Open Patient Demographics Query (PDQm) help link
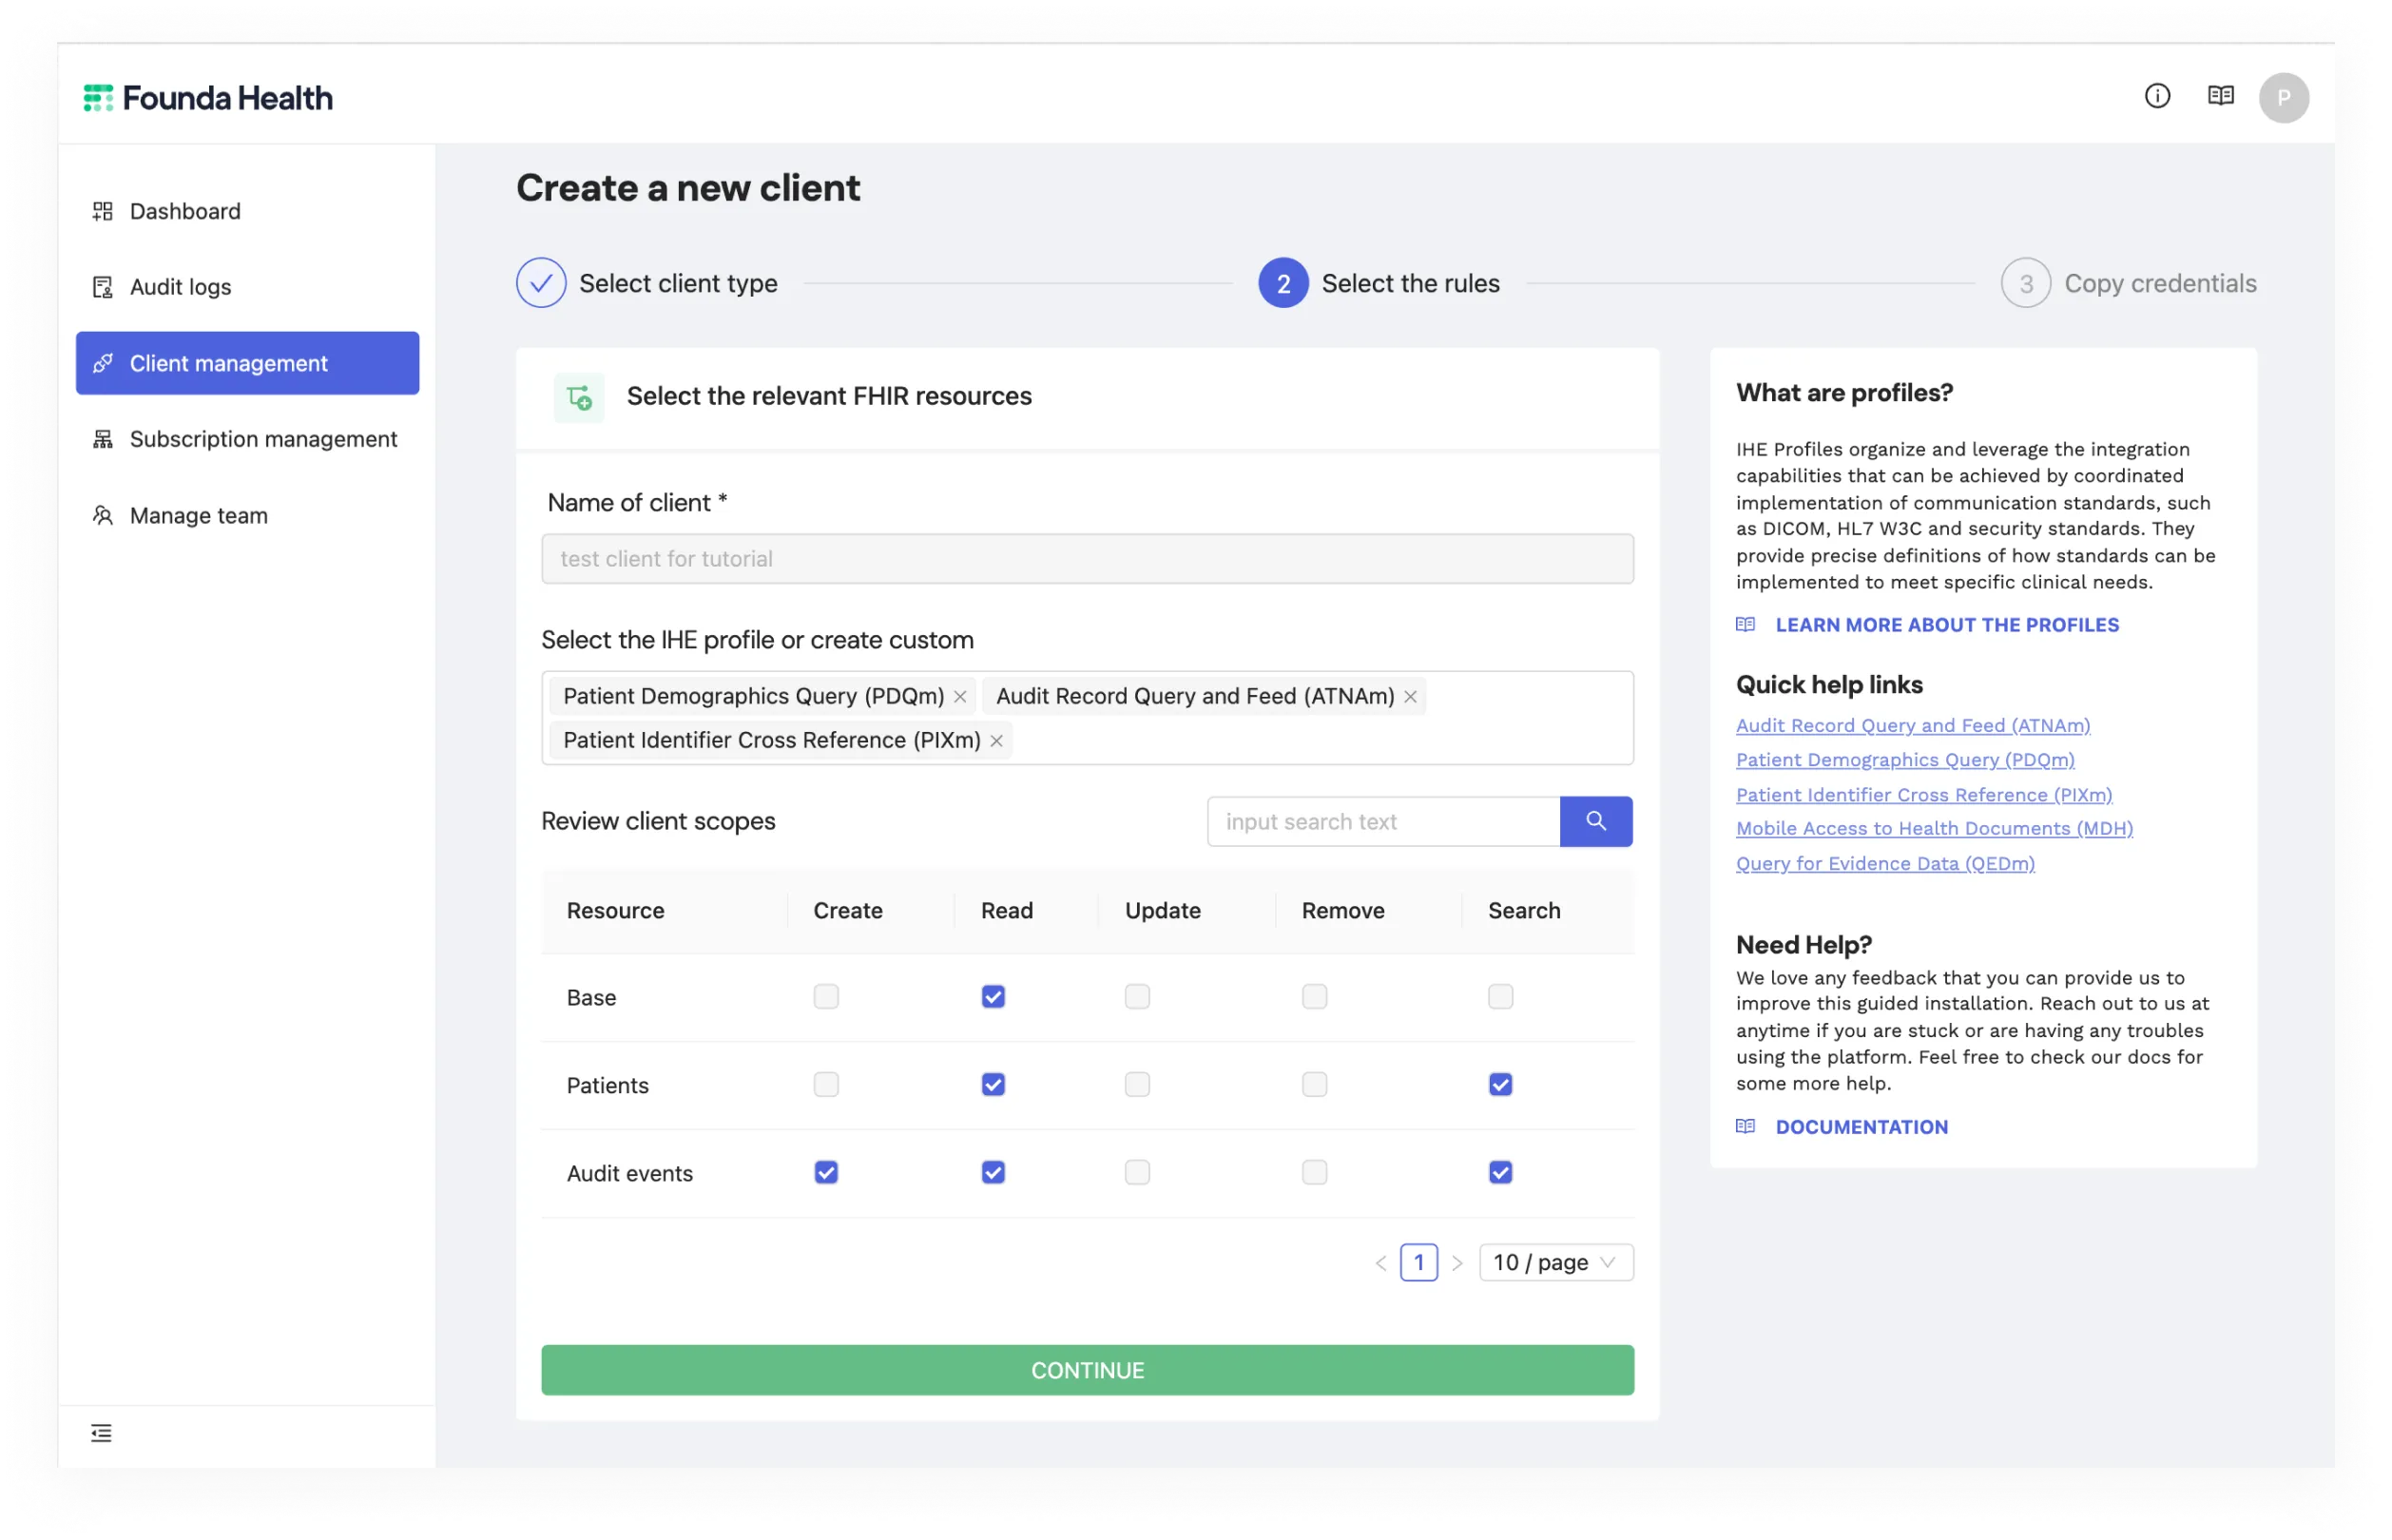Image resolution: width=2392 pixels, height=1540 pixels. click(x=1904, y=760)
